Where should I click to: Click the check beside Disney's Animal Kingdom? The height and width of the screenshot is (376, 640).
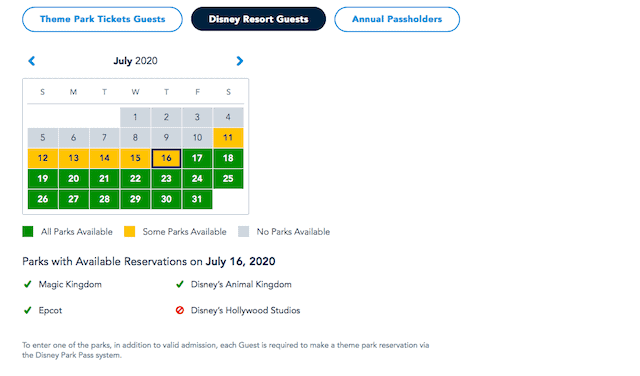[180, 284]
